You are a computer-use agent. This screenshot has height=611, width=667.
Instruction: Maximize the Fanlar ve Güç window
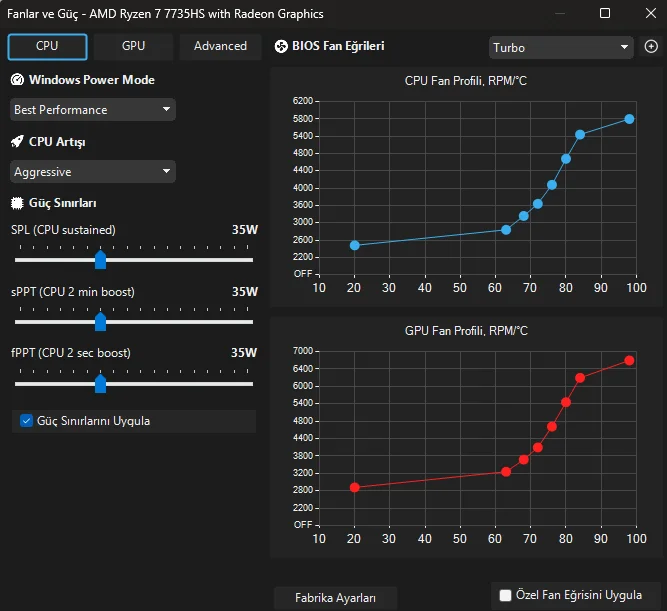point(604,13)
